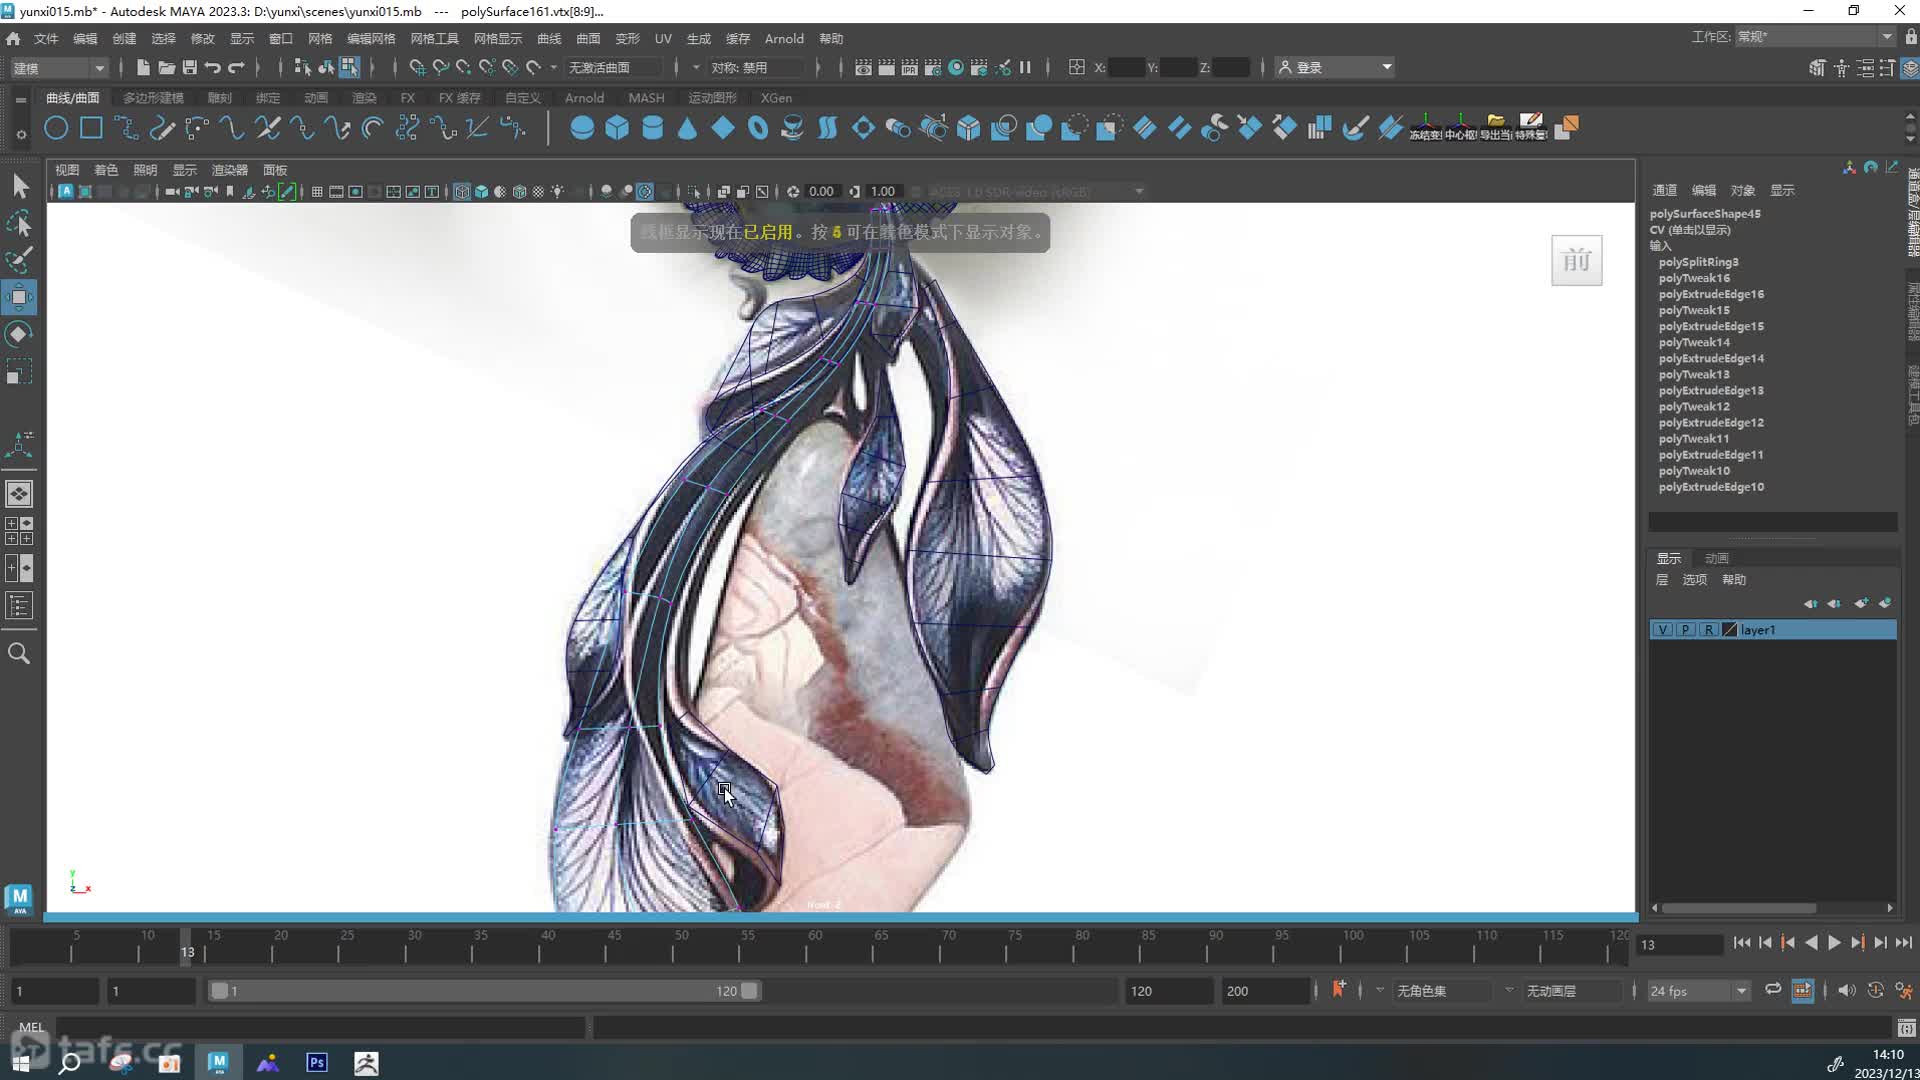Image resolution: width=1920 pixels, height=1080 pixels.
Task: Create a NURBS plane from shelf
Action: click(722, 128)
